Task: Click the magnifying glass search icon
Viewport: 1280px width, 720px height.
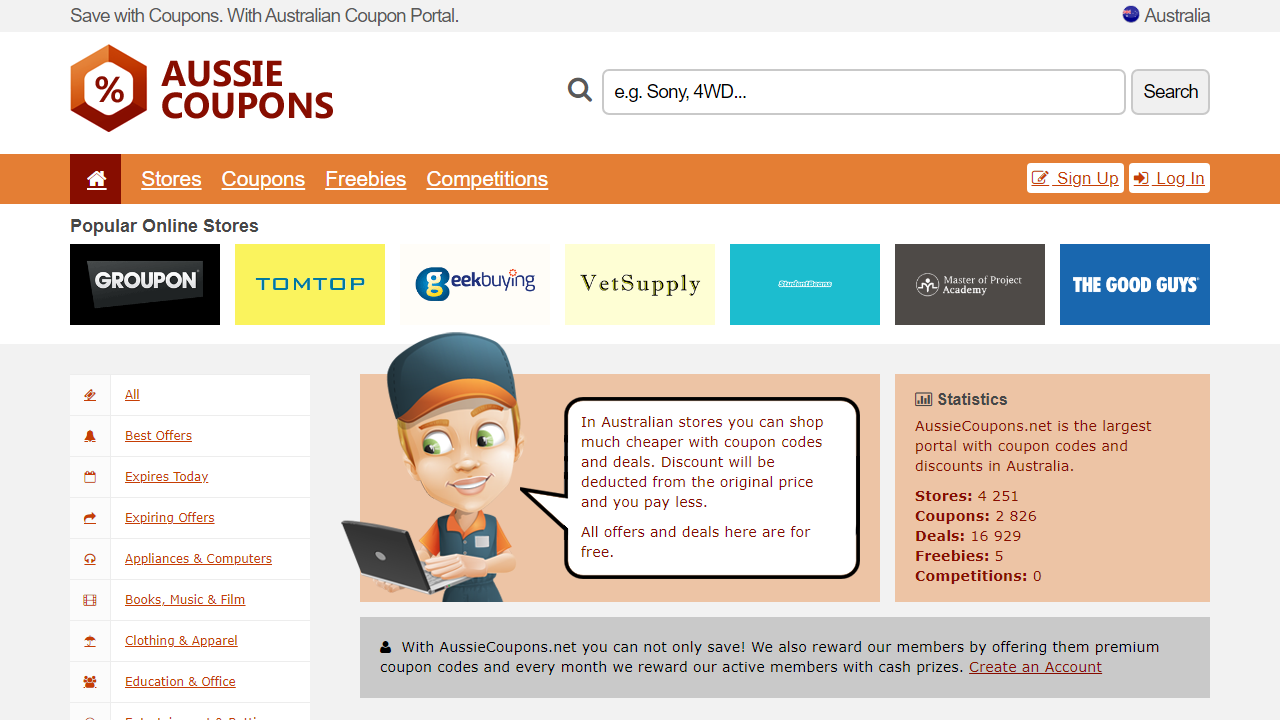Action: pyautogui.click(x=580, y=91)
